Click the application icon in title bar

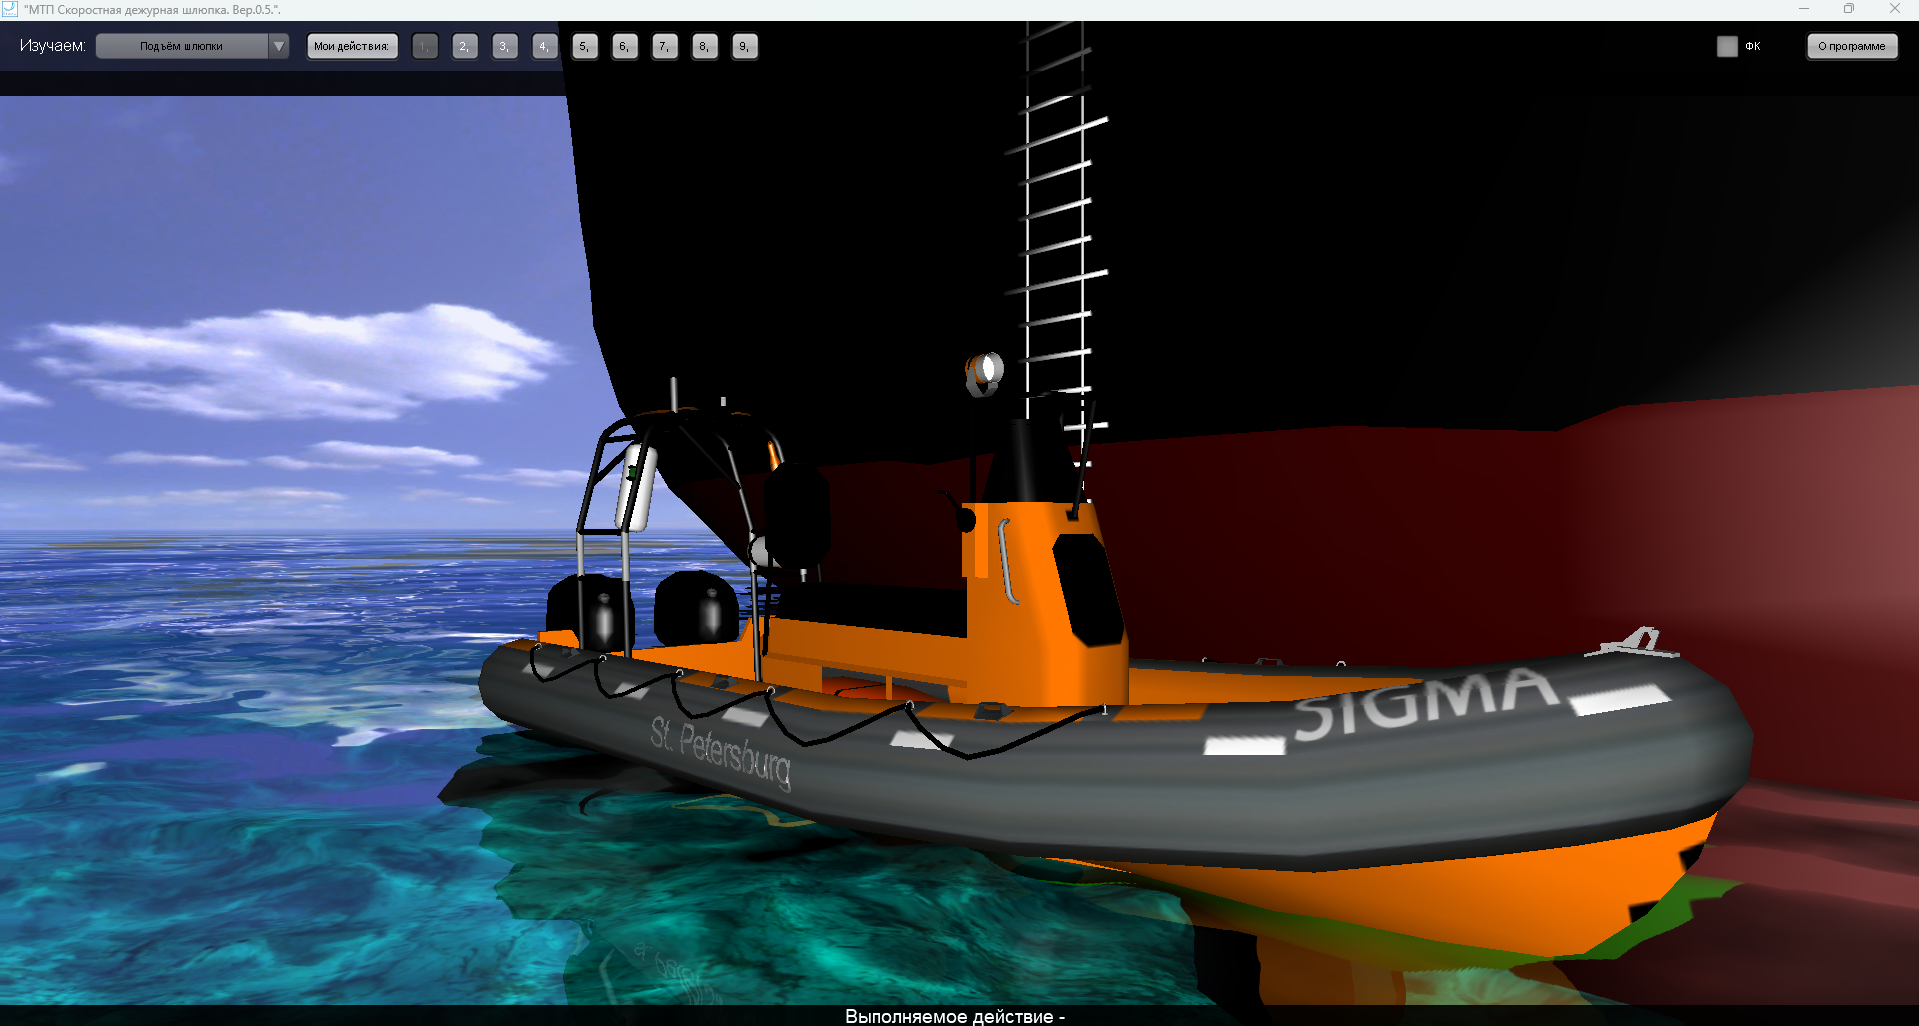coord(10,9)
